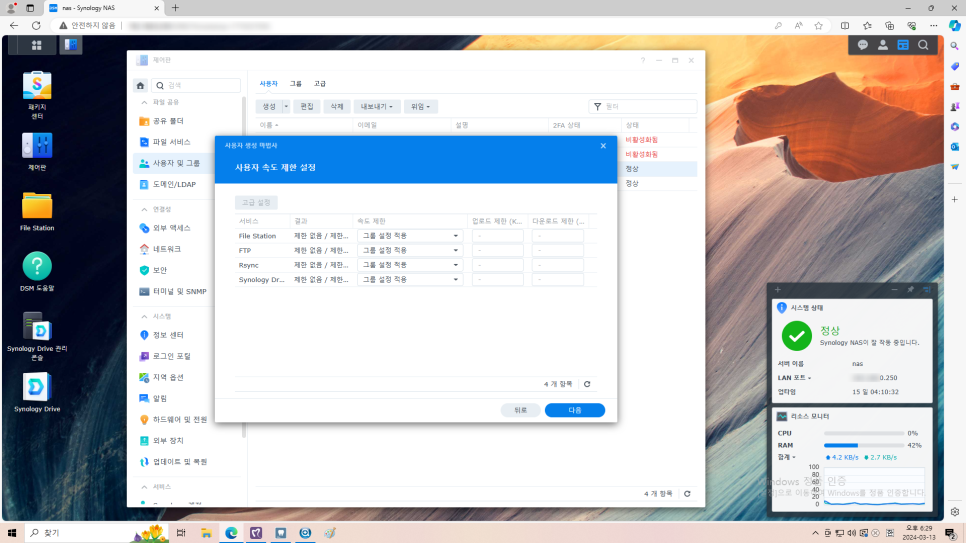The height and width of the screenshot is (543, 966).
Task: Open DSM search magnifier icon
Action: click(923, 45)
